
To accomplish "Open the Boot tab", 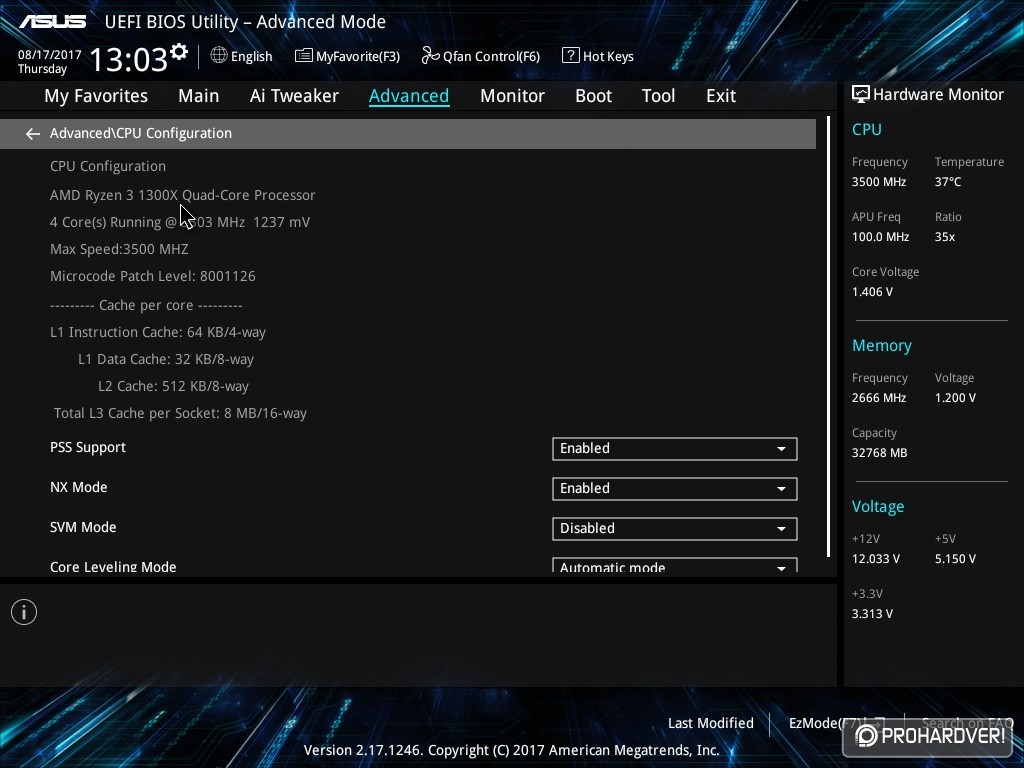I will pos(593,96).
